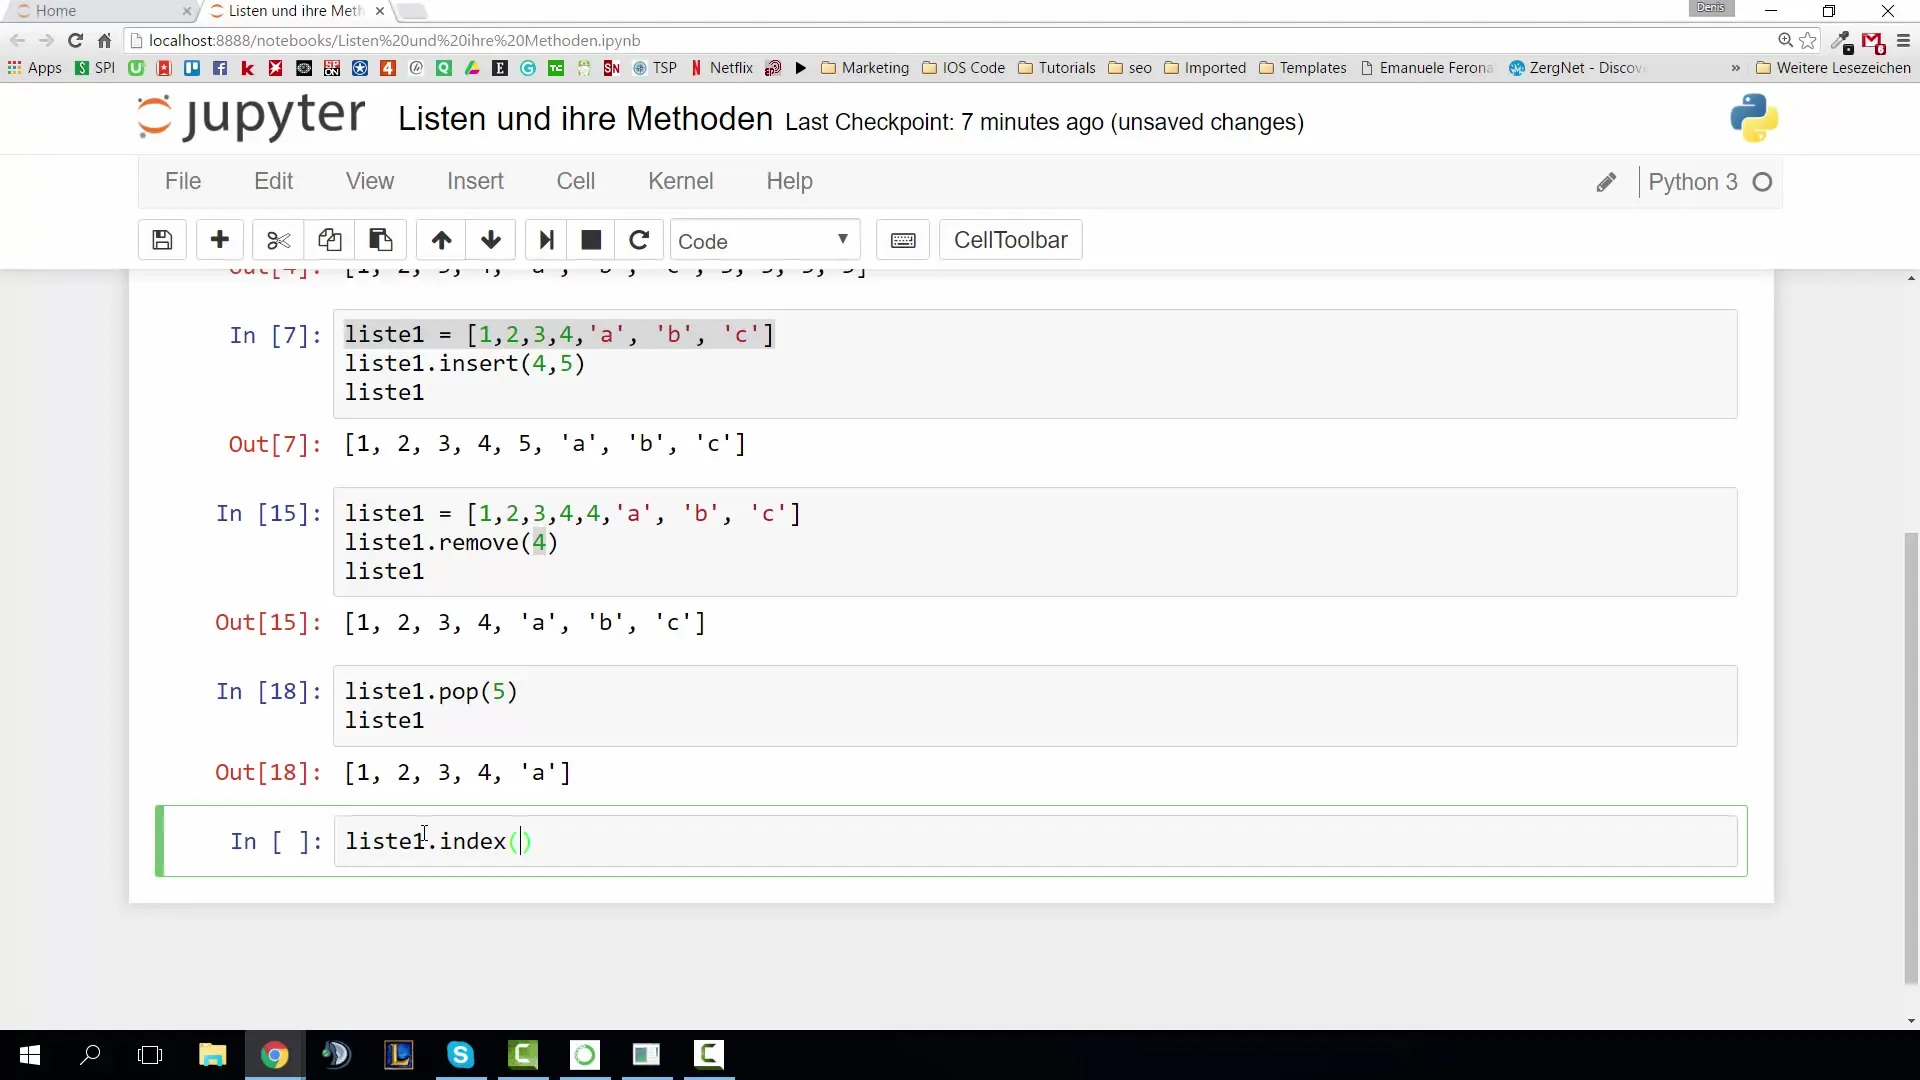Click inside the liste1.index( cell
Image resolution: width=1920 pixels, height=1080 pixels.
1035,841
